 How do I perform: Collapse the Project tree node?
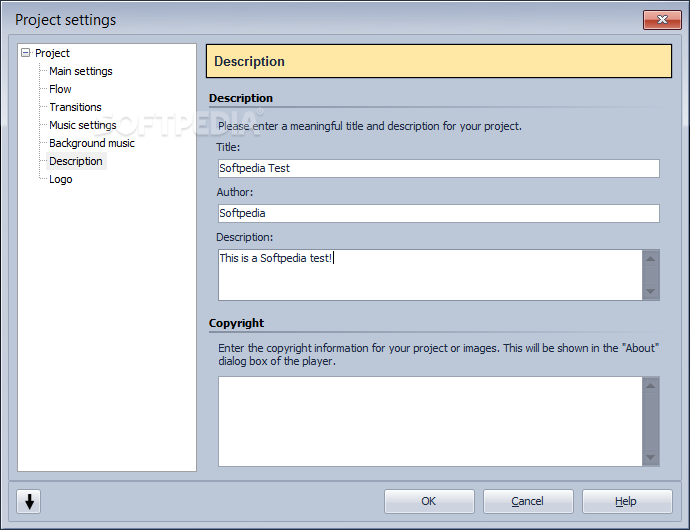tap(26, 53)
